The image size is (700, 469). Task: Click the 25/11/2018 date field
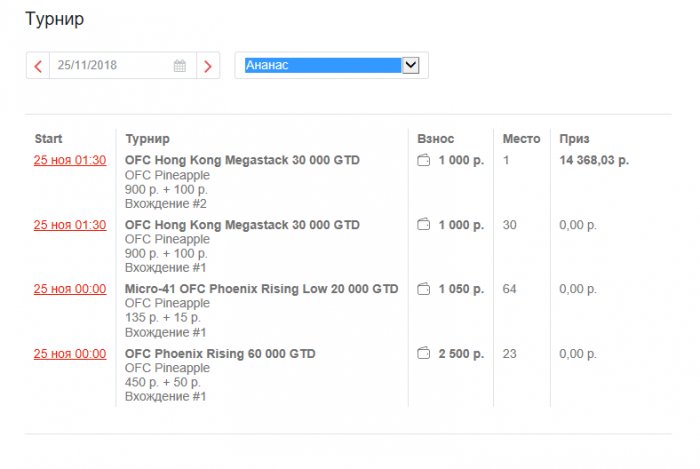[x=110, y=66]
